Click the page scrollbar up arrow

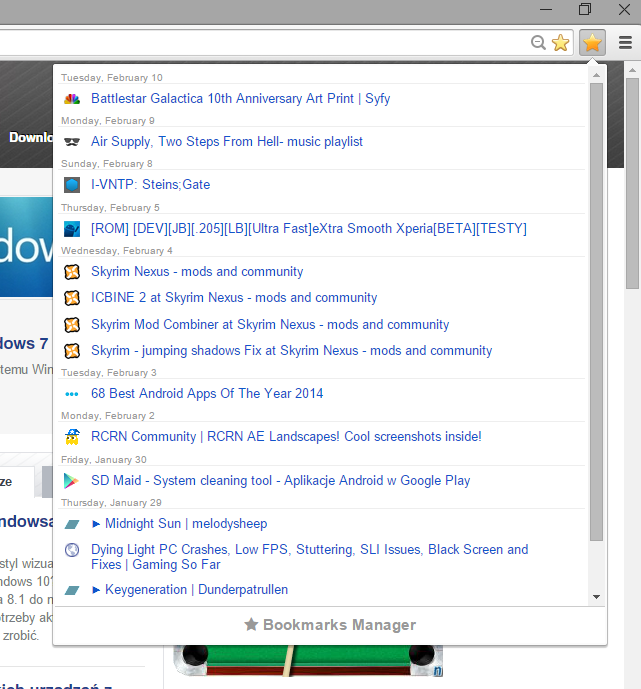point(632,70)
